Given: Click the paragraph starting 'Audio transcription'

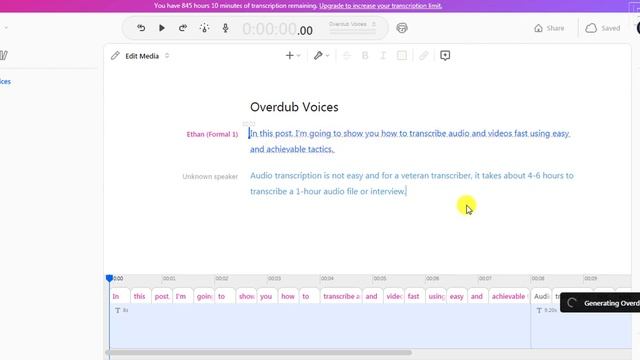Looking at the screenshot, I should (x=412, y=183).
